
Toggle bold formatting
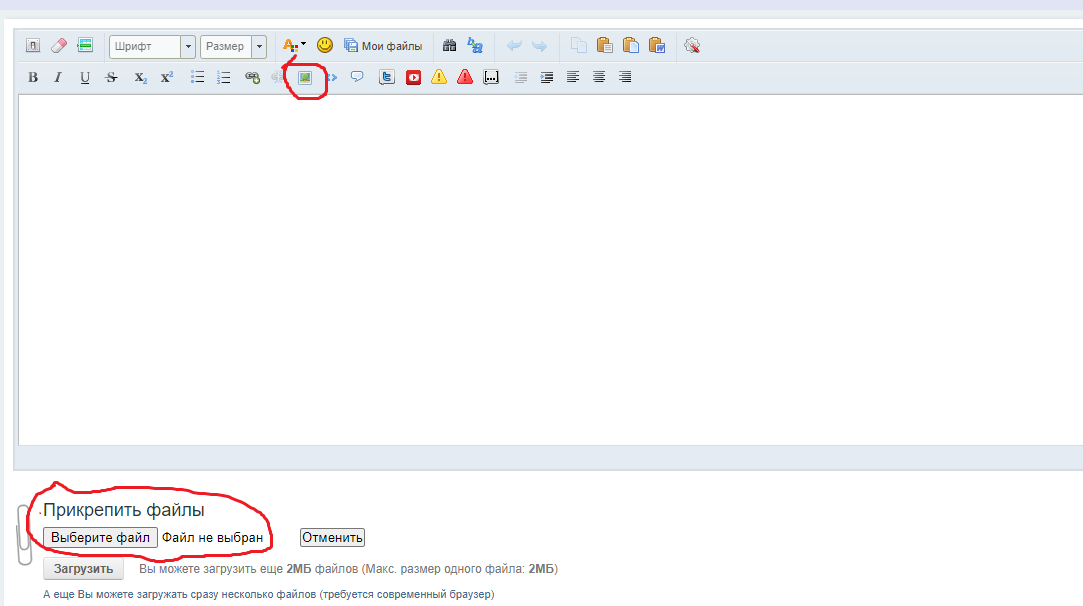click(33, 77)
